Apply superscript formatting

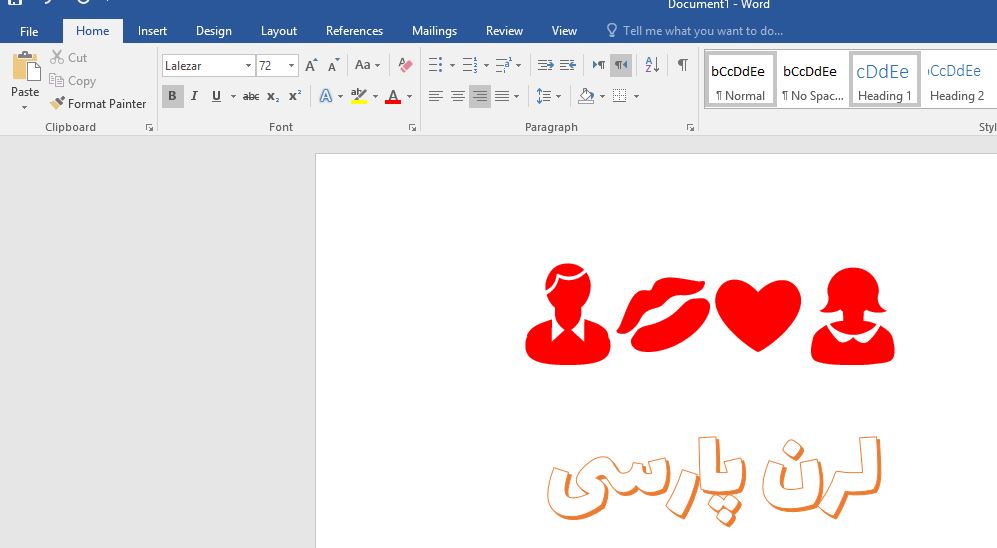click(294, 97)
